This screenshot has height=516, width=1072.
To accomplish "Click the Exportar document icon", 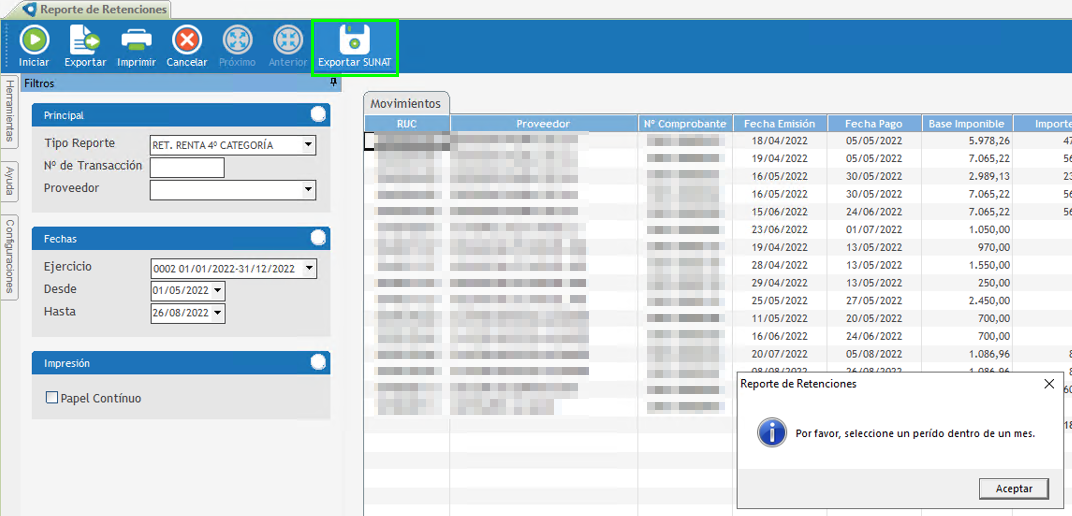I will (85, 40).
